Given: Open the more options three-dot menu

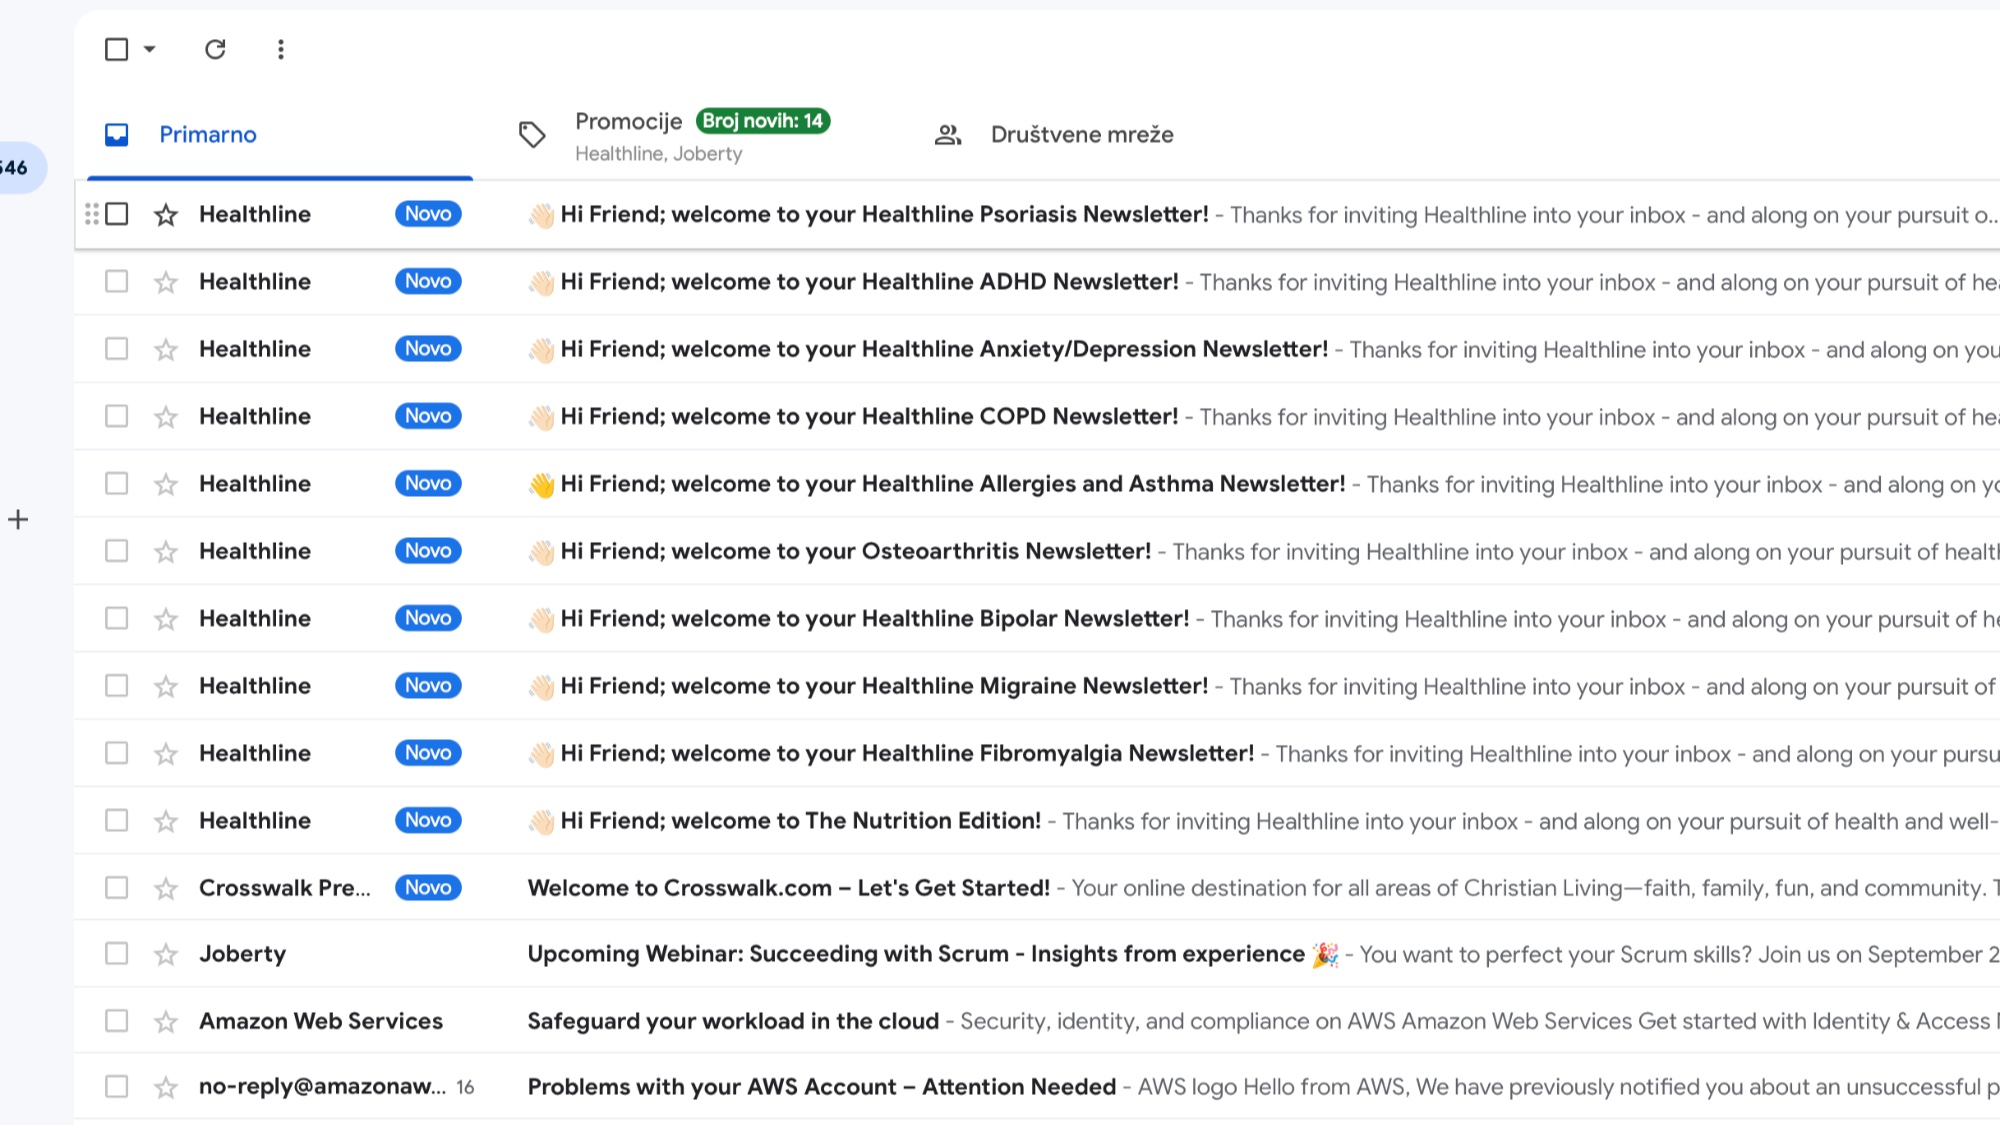Looking at the screenshot, I should (x=281, y=49).
